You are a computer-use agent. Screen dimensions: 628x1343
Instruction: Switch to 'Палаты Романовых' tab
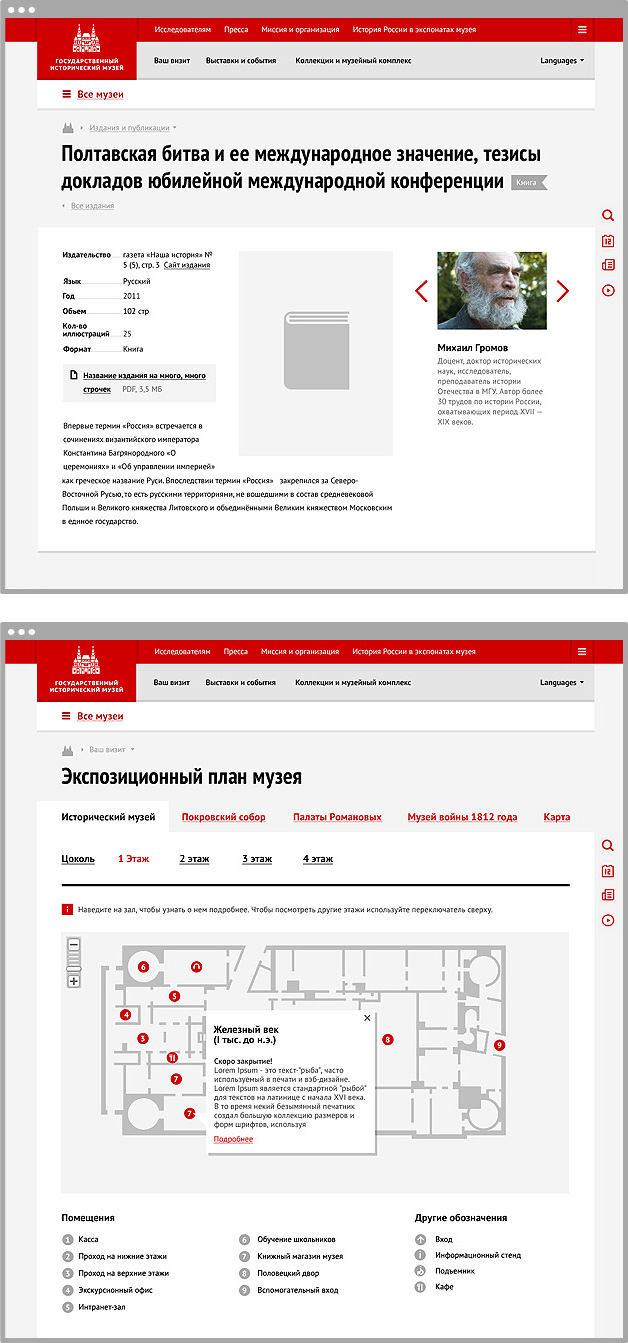337,817
